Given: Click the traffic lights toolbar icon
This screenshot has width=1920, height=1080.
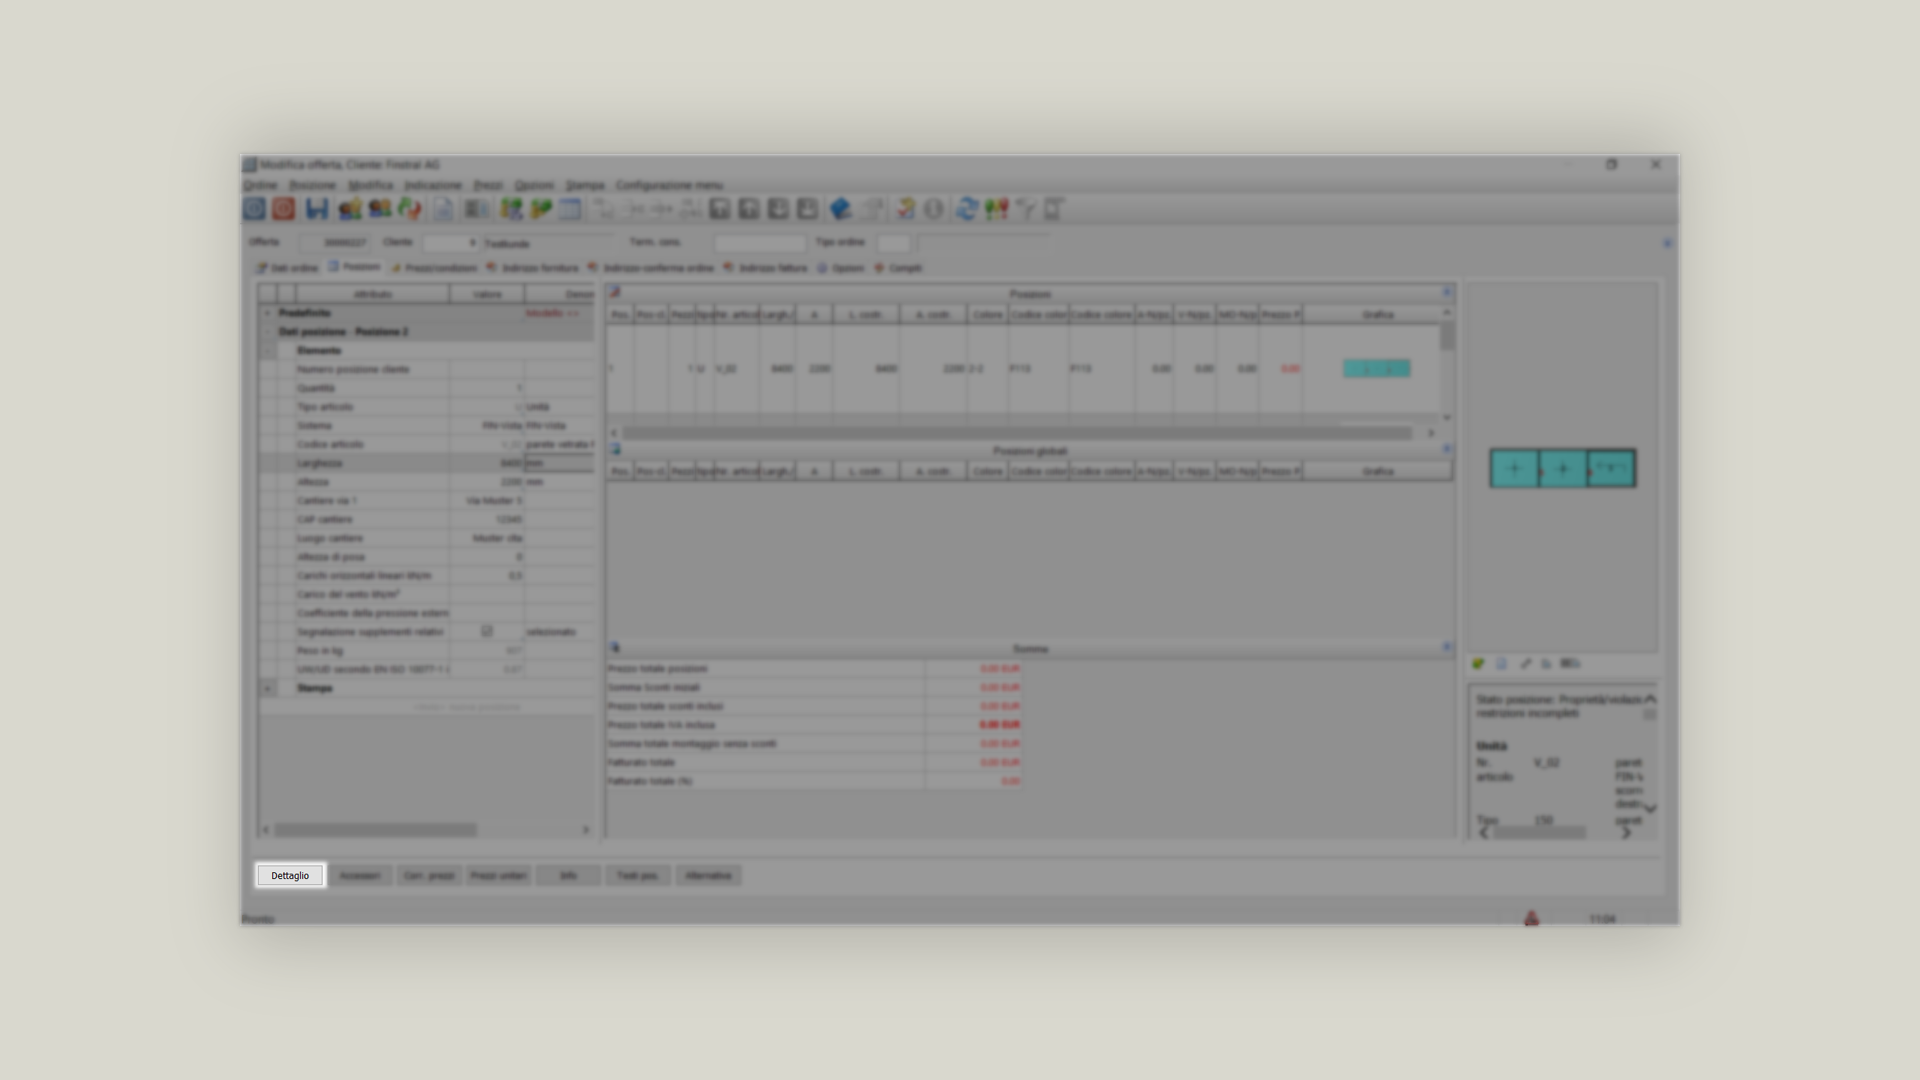Looking at the screenshot, I should (x=996, y=209).
